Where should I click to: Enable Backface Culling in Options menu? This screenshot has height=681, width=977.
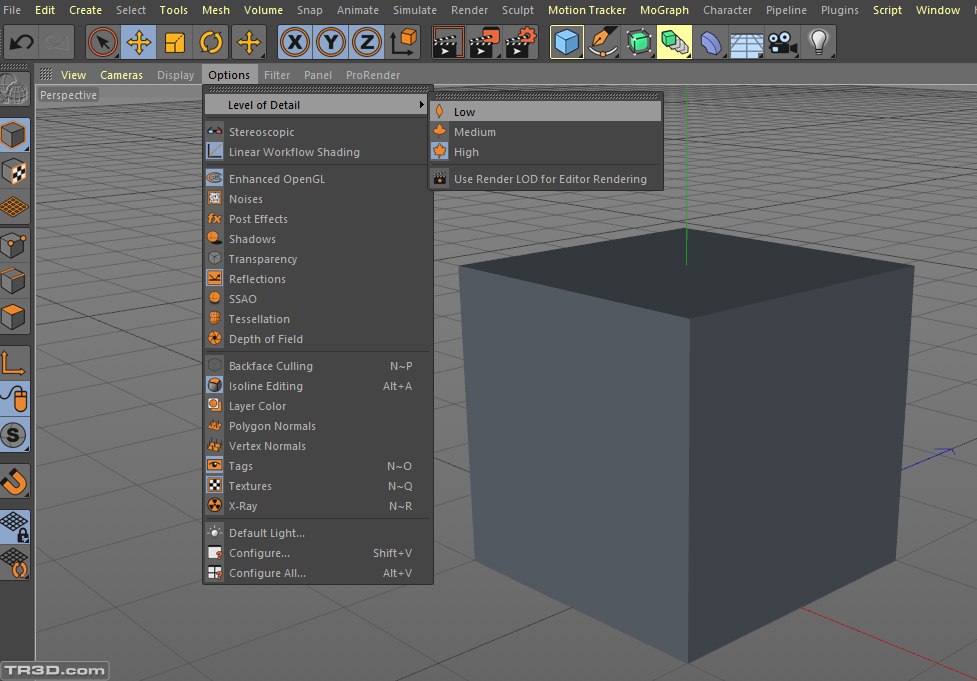click(270, 366)
